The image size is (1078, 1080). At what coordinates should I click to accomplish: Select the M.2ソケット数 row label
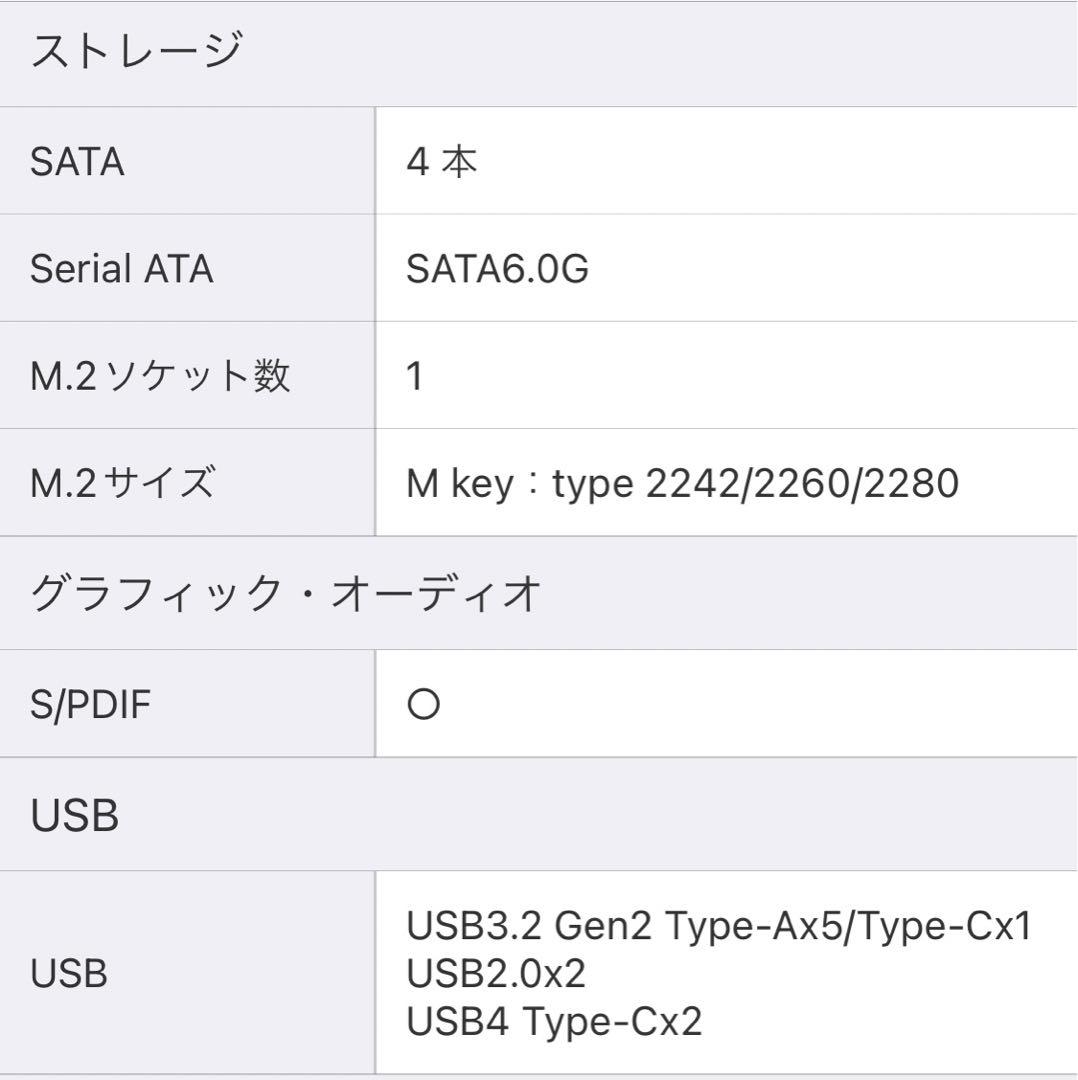click(x=160, y=377)
